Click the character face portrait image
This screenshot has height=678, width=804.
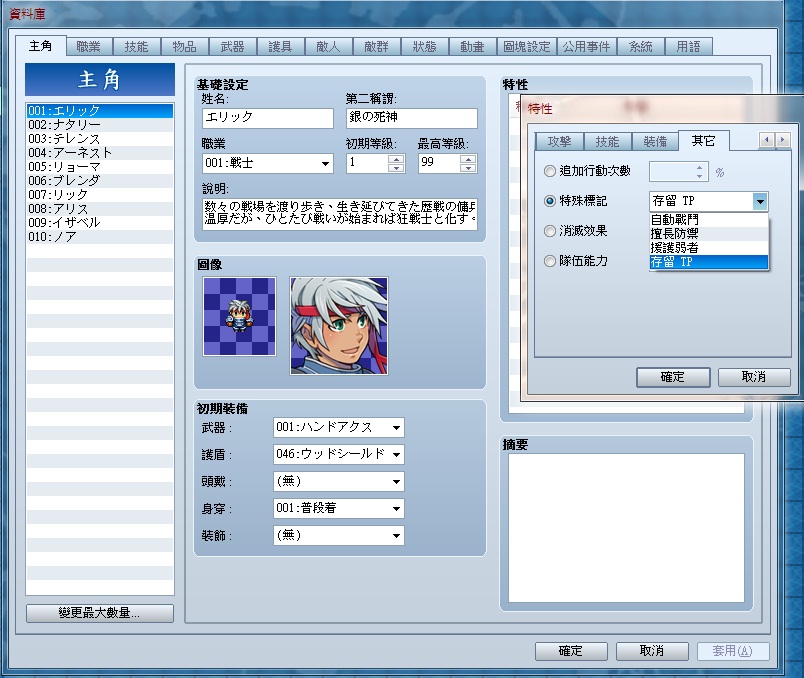point(339,326)
